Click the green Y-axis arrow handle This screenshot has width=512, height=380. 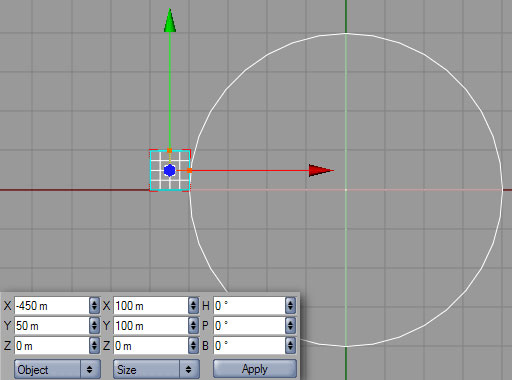(170, 21)
